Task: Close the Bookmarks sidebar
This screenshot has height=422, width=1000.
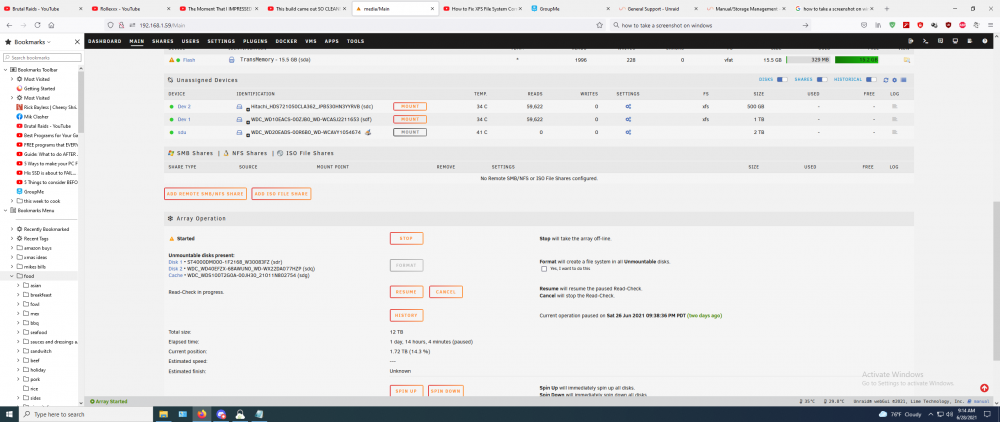Action: coord(77,41)
